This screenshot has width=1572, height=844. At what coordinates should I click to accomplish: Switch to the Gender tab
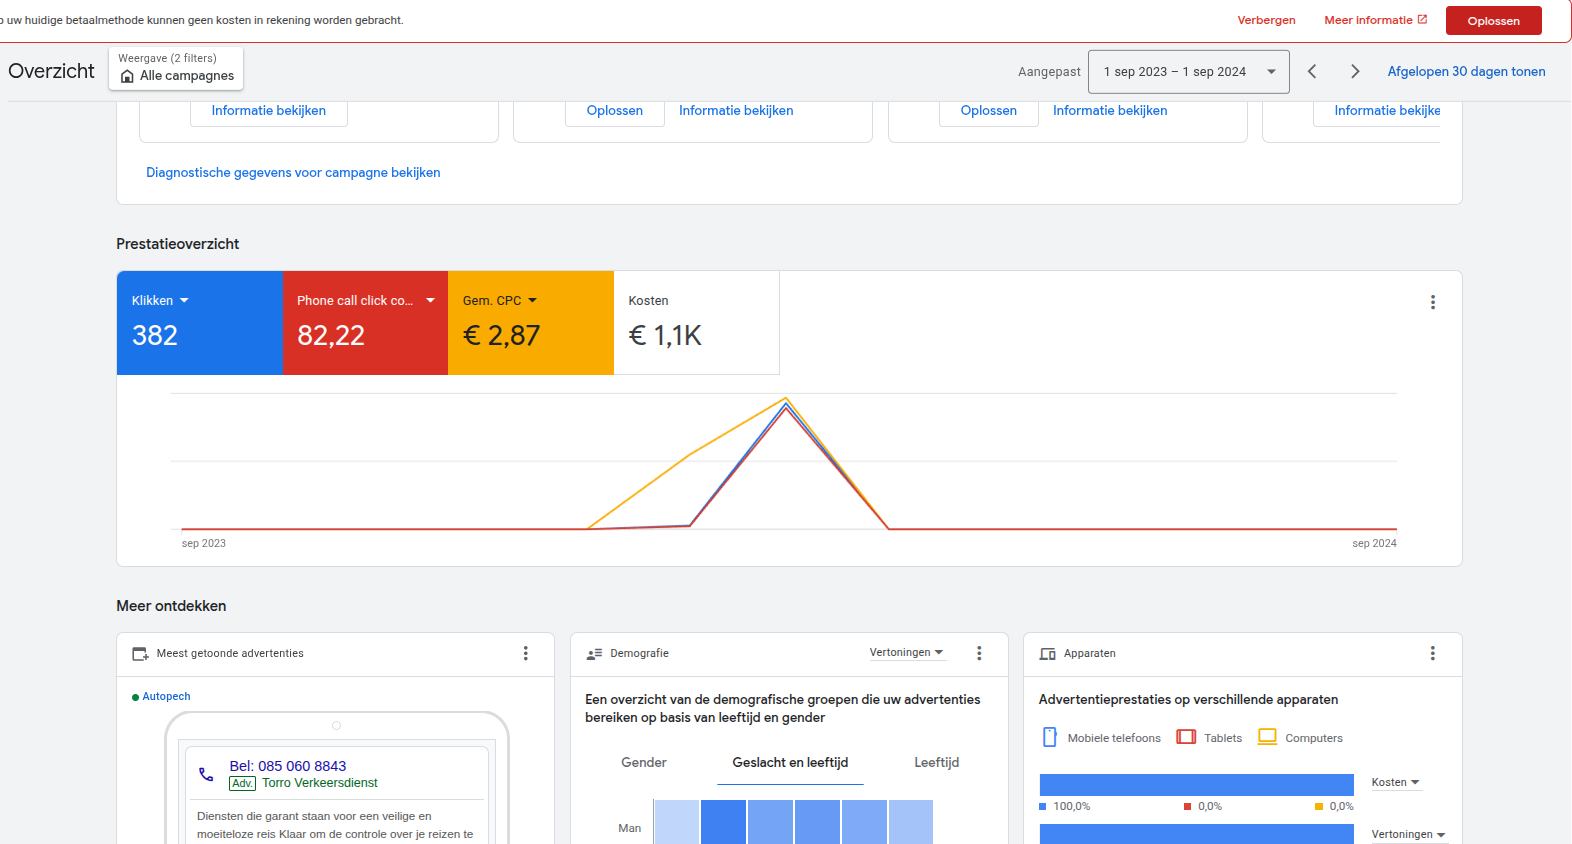click(644, 762)
